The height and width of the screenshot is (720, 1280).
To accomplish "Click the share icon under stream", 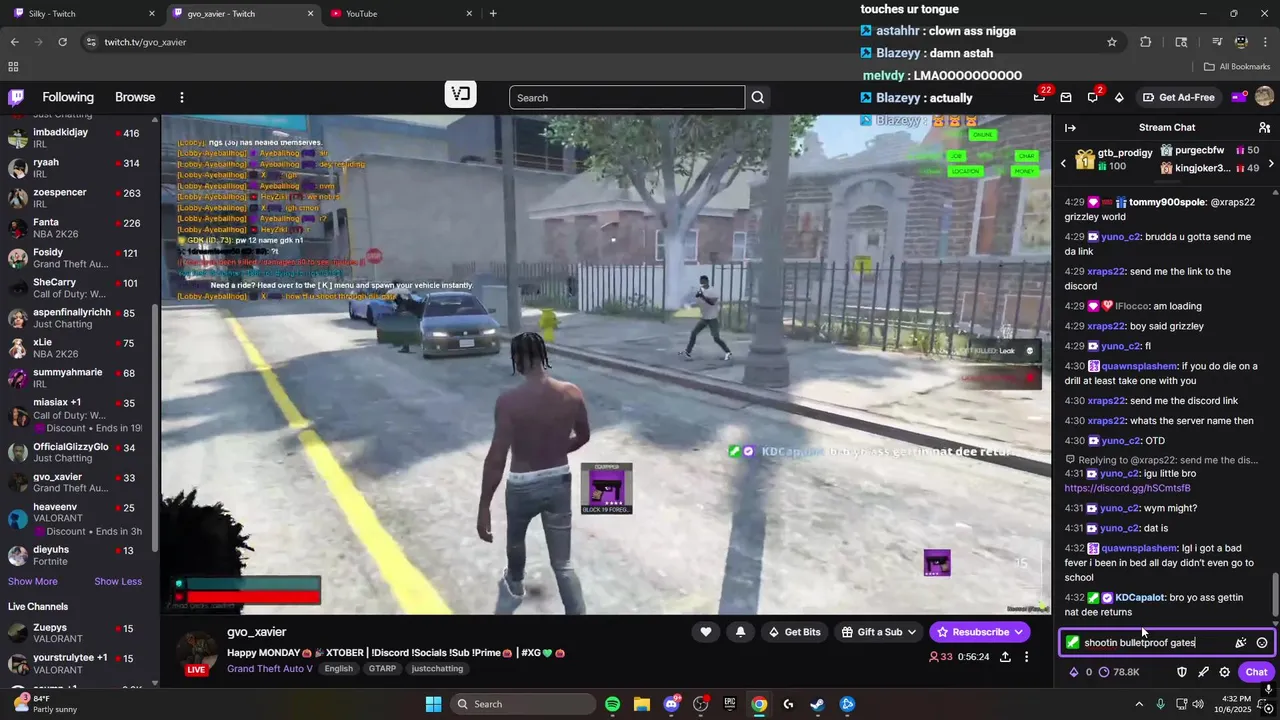I will click(x=1005, y=657).
